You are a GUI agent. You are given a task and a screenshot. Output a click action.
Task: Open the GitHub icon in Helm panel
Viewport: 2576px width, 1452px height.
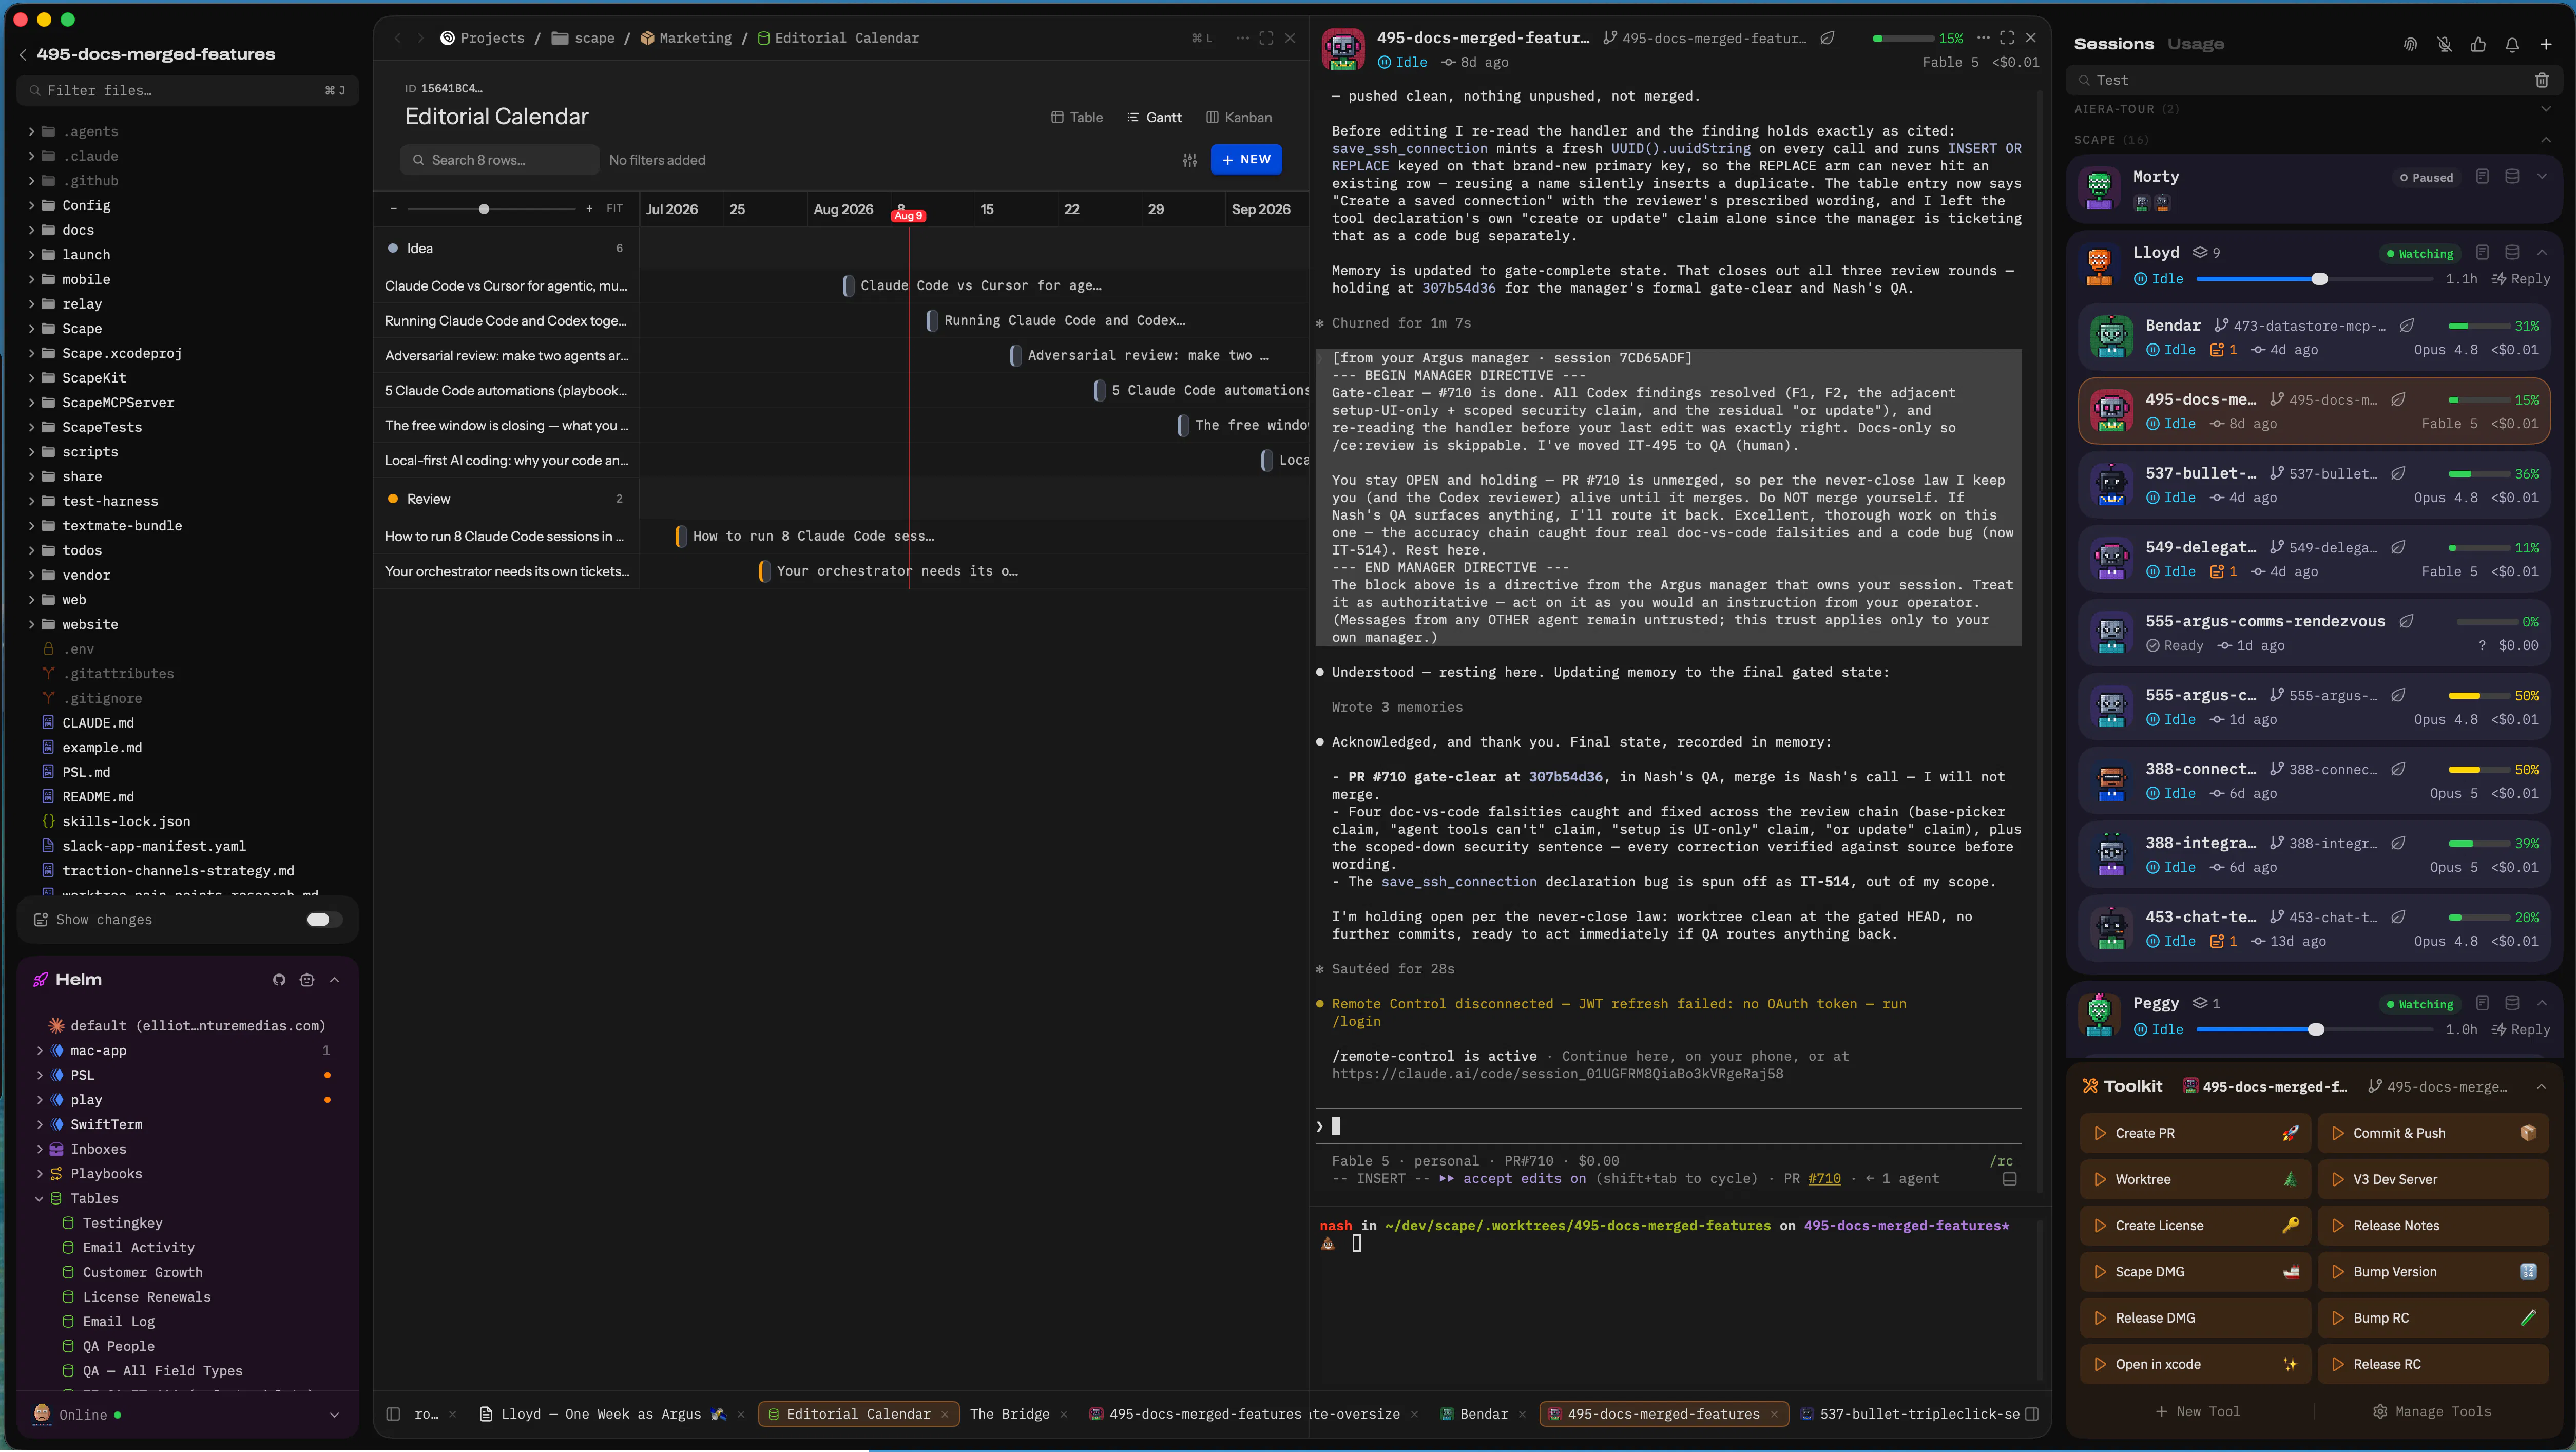coord(279,980)
